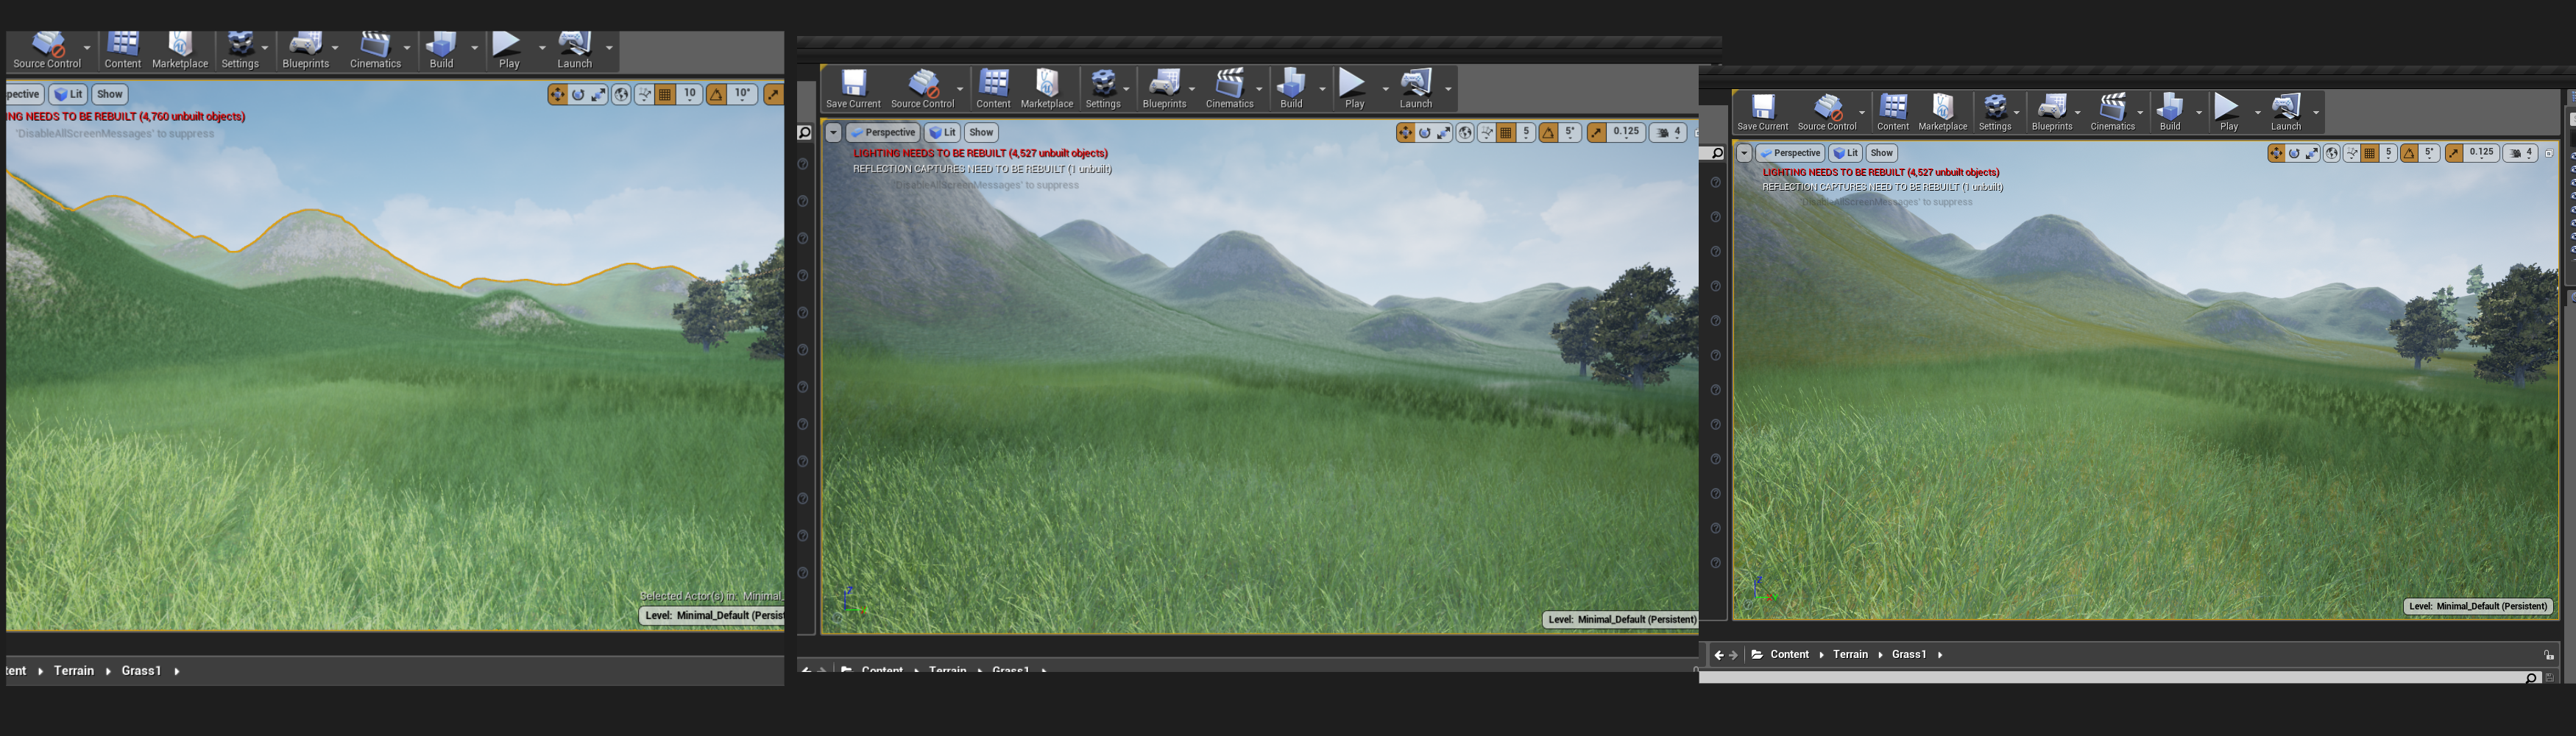Viewport: 2576px width, 736px height.
Task: Toggle grid snapping in middle viewport
Action: 1506,132
